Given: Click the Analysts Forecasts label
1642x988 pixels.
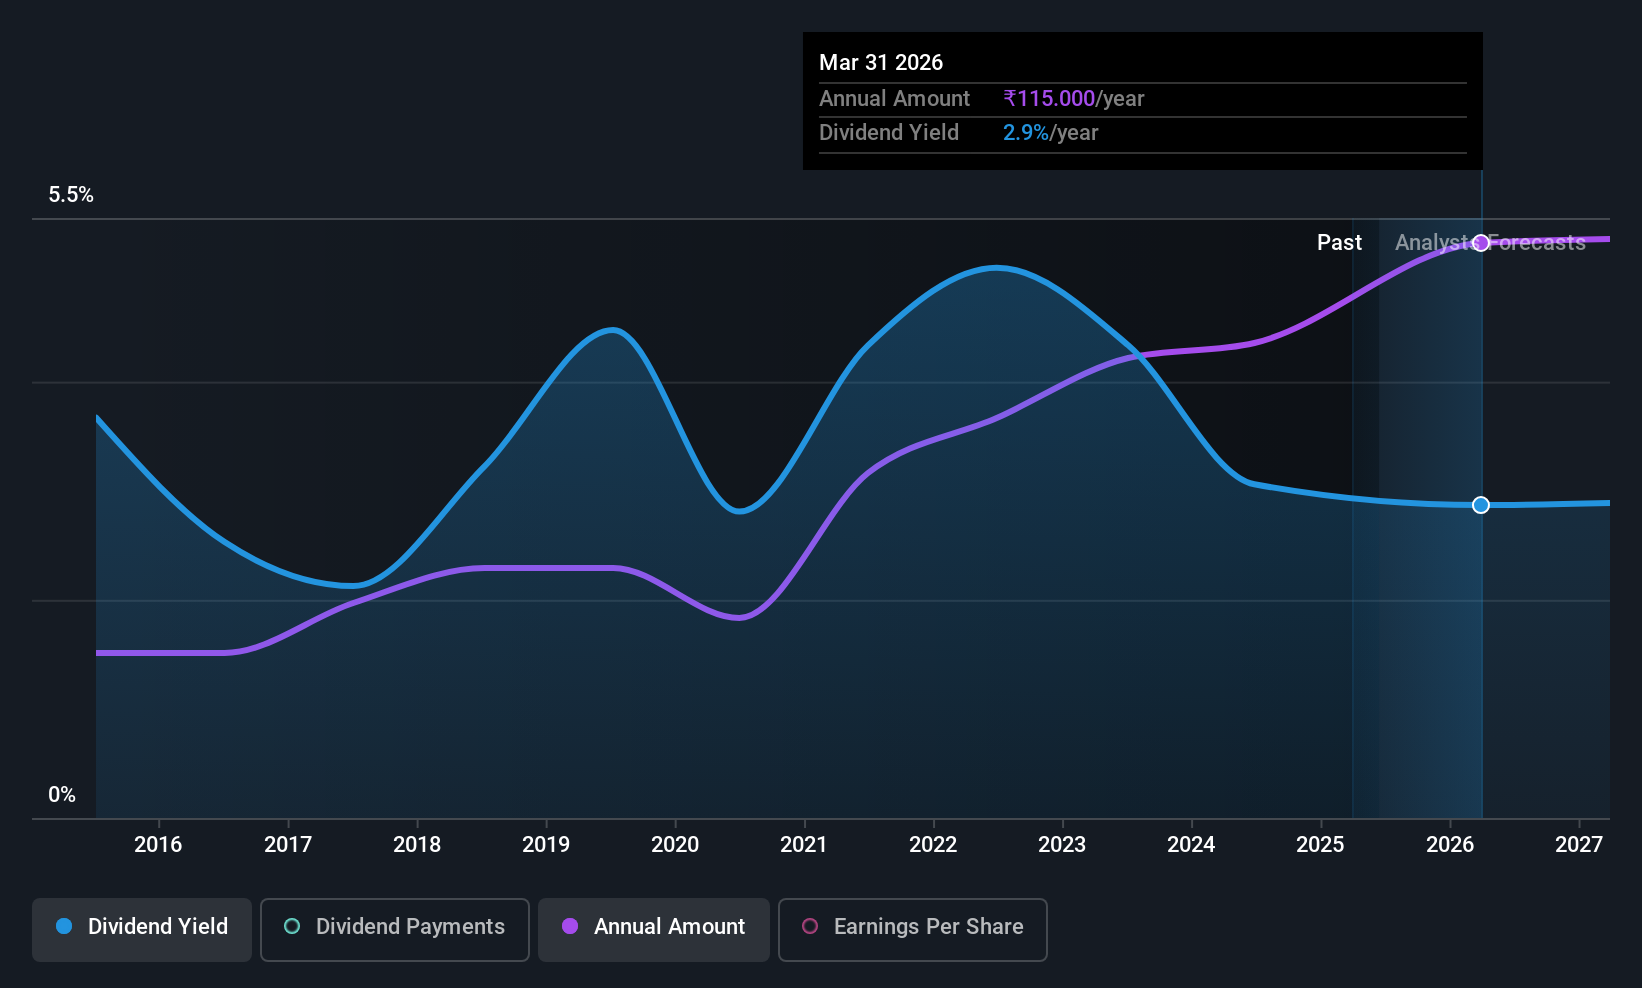Looking at the screenshot, I should coord(1490,243).
